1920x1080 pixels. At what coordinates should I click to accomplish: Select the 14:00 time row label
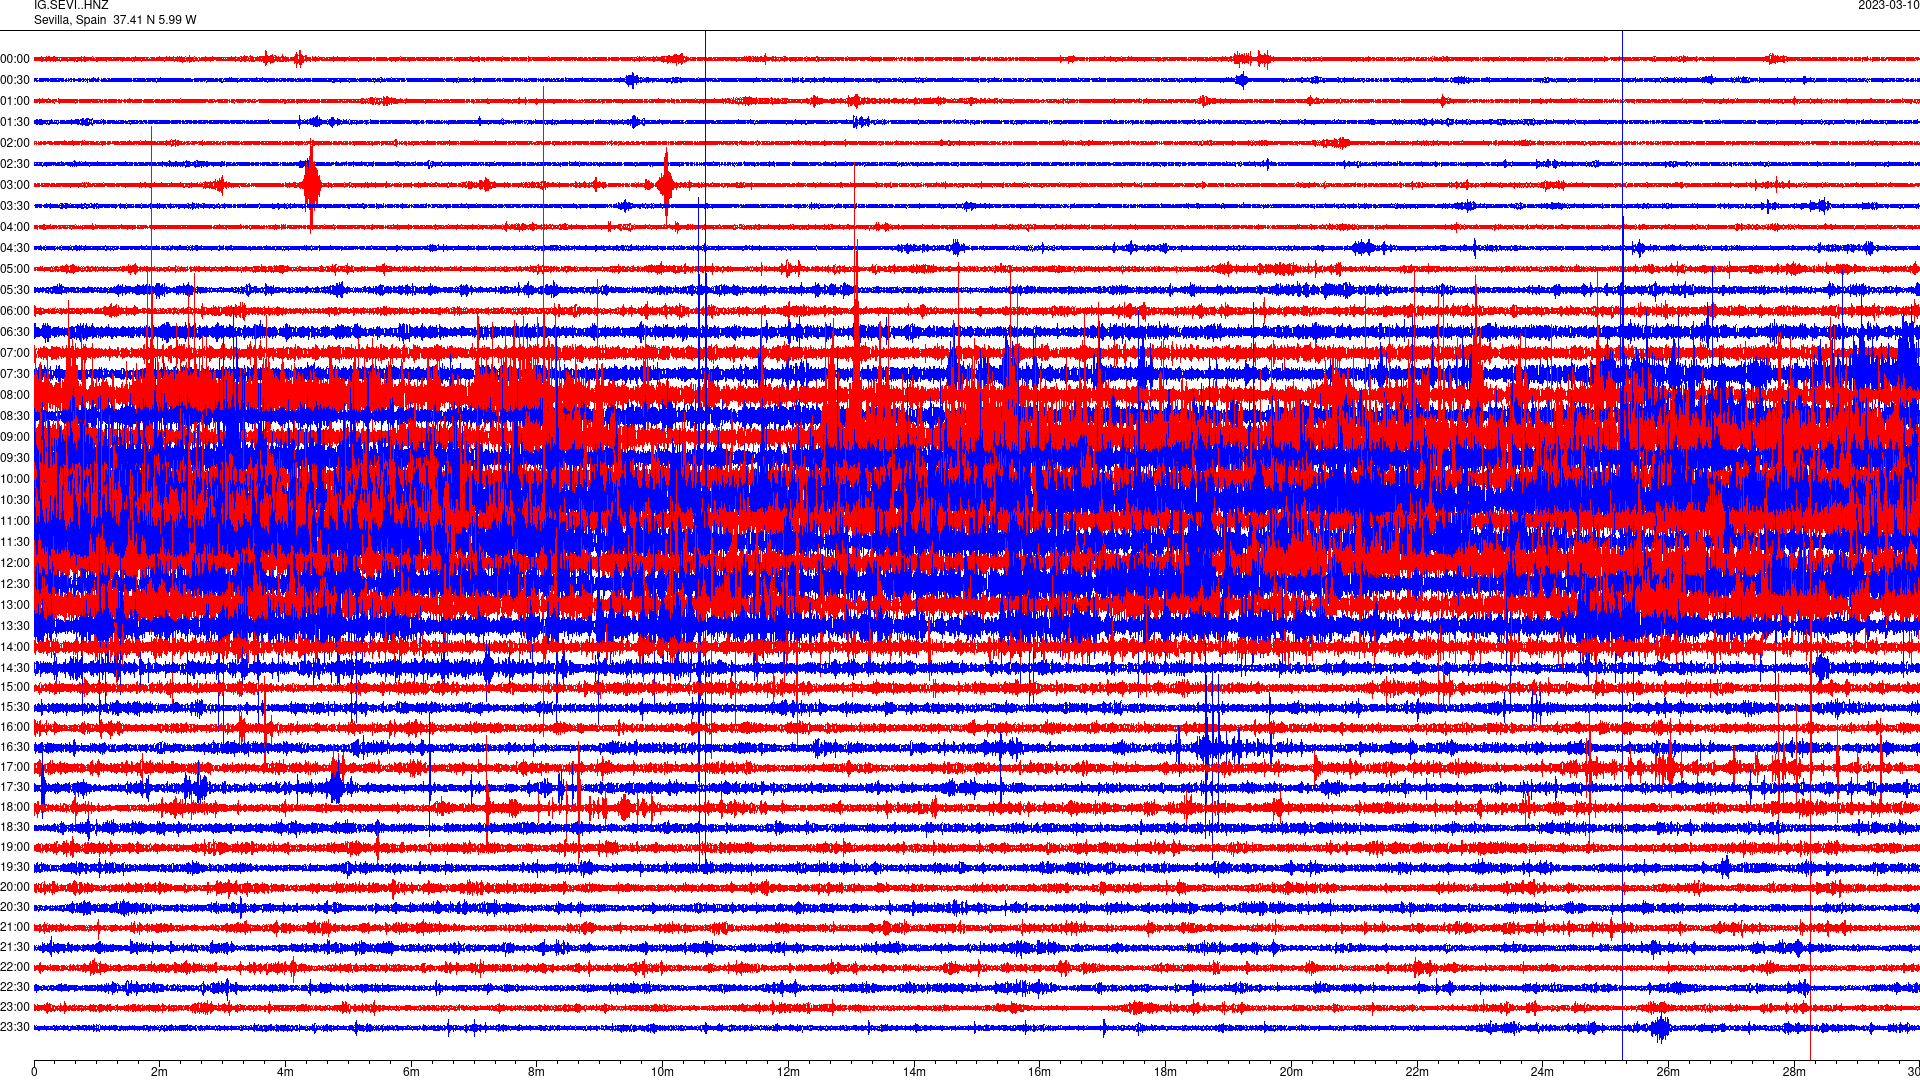coord(15,647)
